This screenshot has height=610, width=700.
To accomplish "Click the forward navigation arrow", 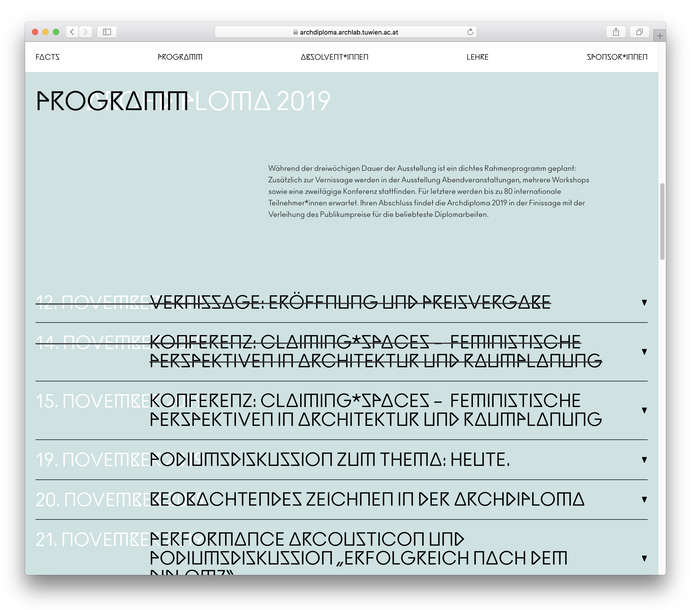I will tap(85, 32).
